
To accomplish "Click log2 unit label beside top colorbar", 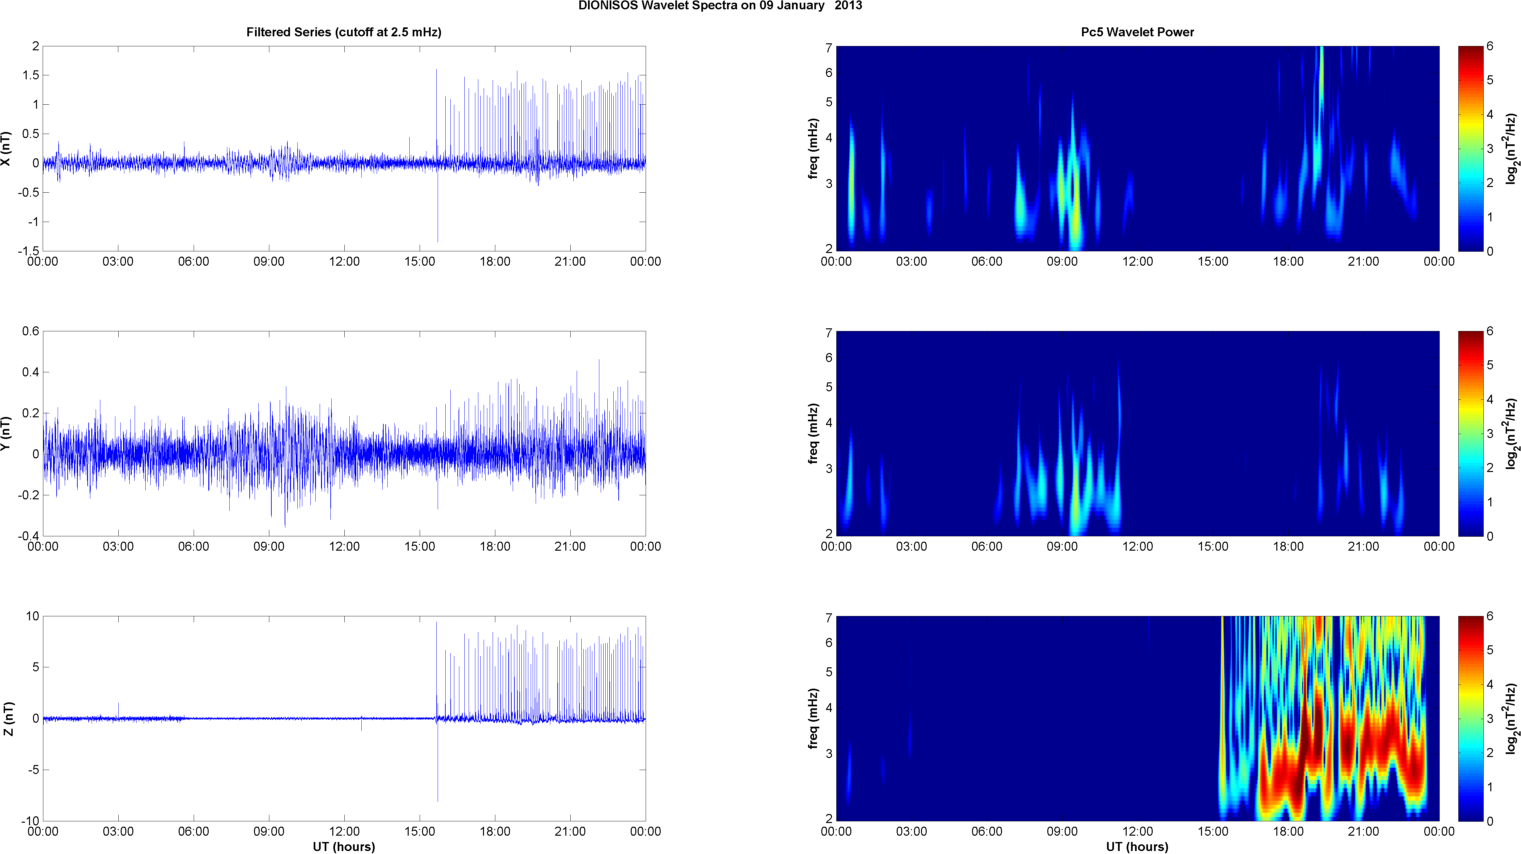I will coord(1513,148).
